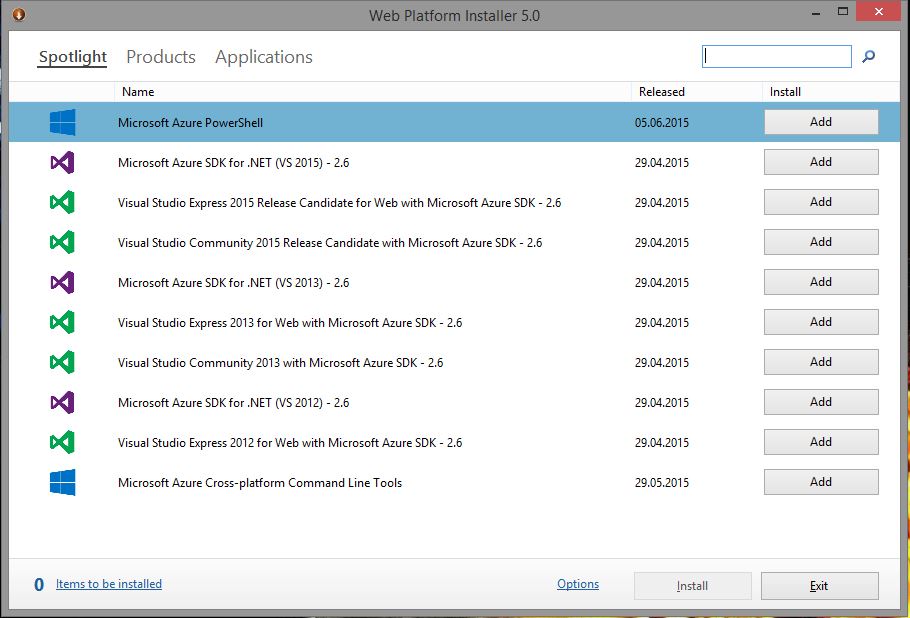Click the green icon for Visual Studio Community 2013
This screenshot has width=910, height=618.
[x=63, y=363]
